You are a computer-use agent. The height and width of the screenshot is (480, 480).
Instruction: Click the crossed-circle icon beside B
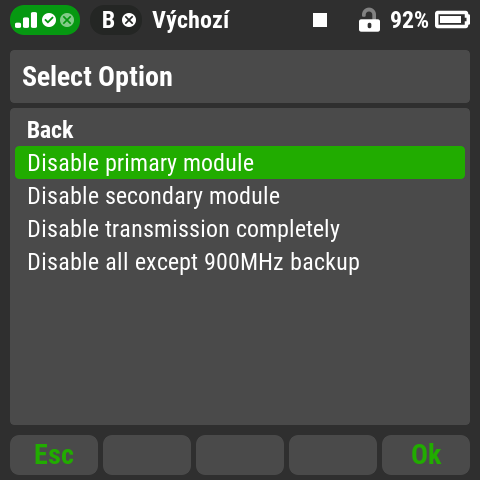(129, 20)
